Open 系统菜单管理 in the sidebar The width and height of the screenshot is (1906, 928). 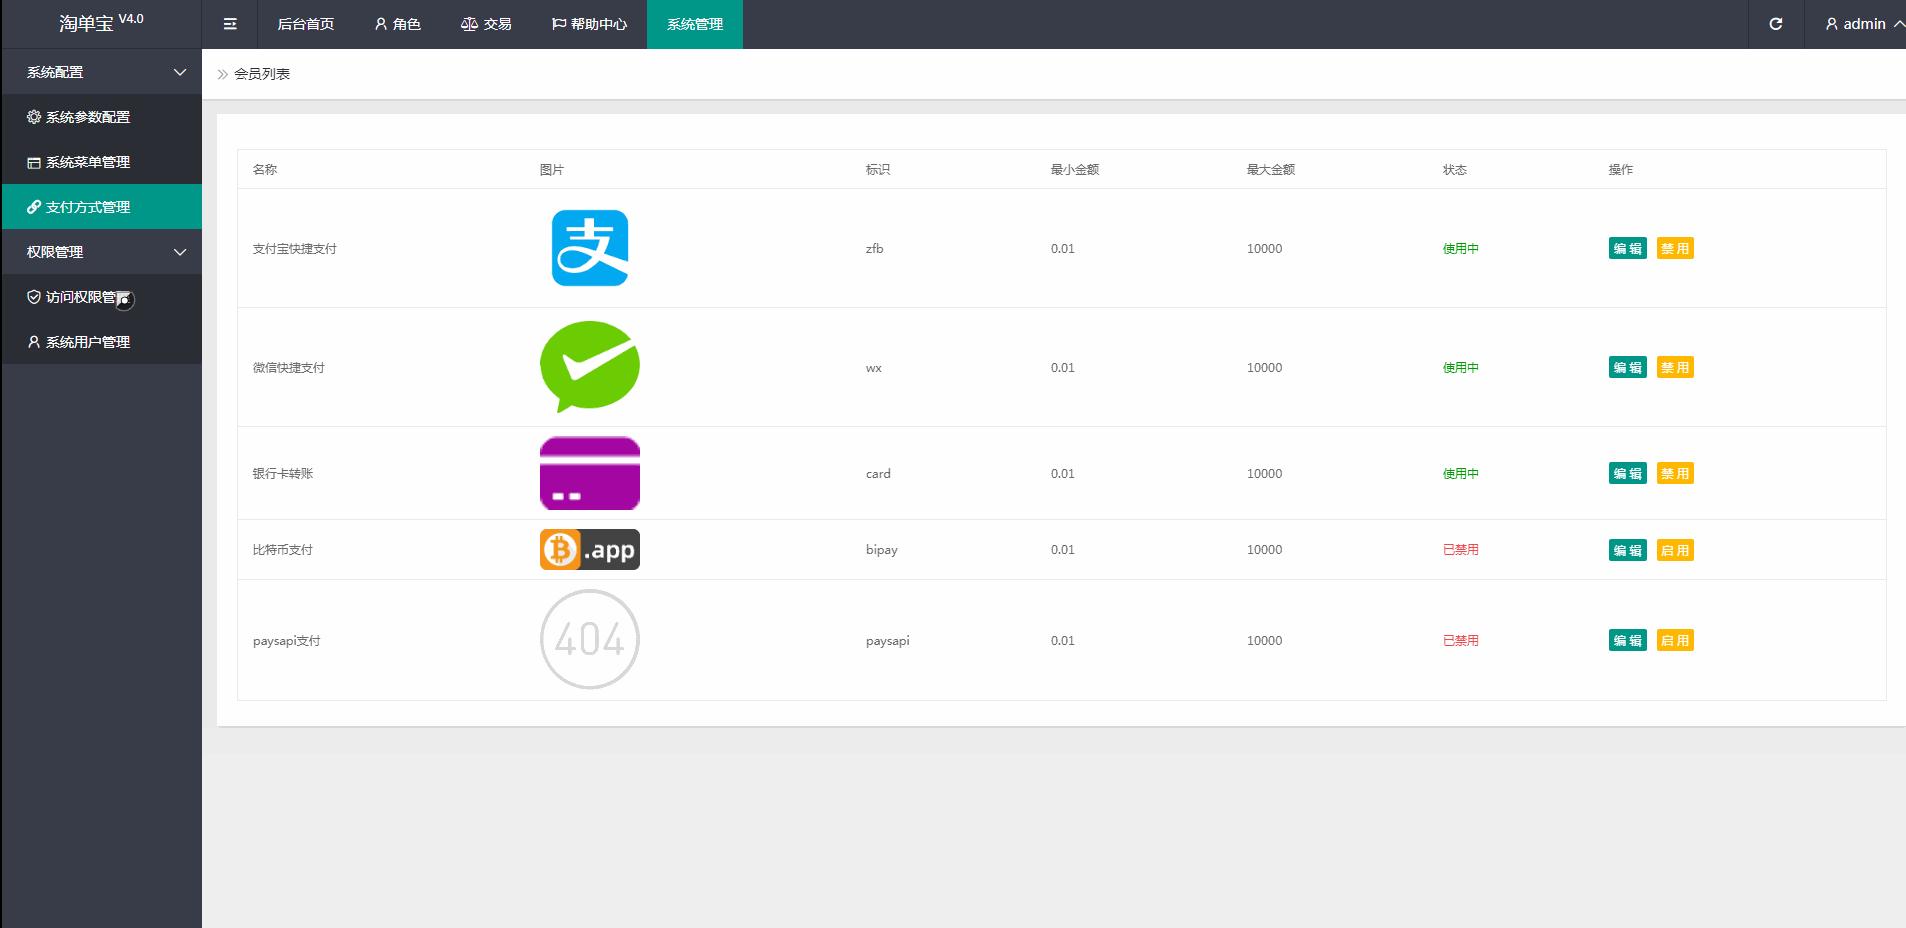pos(101,162)
